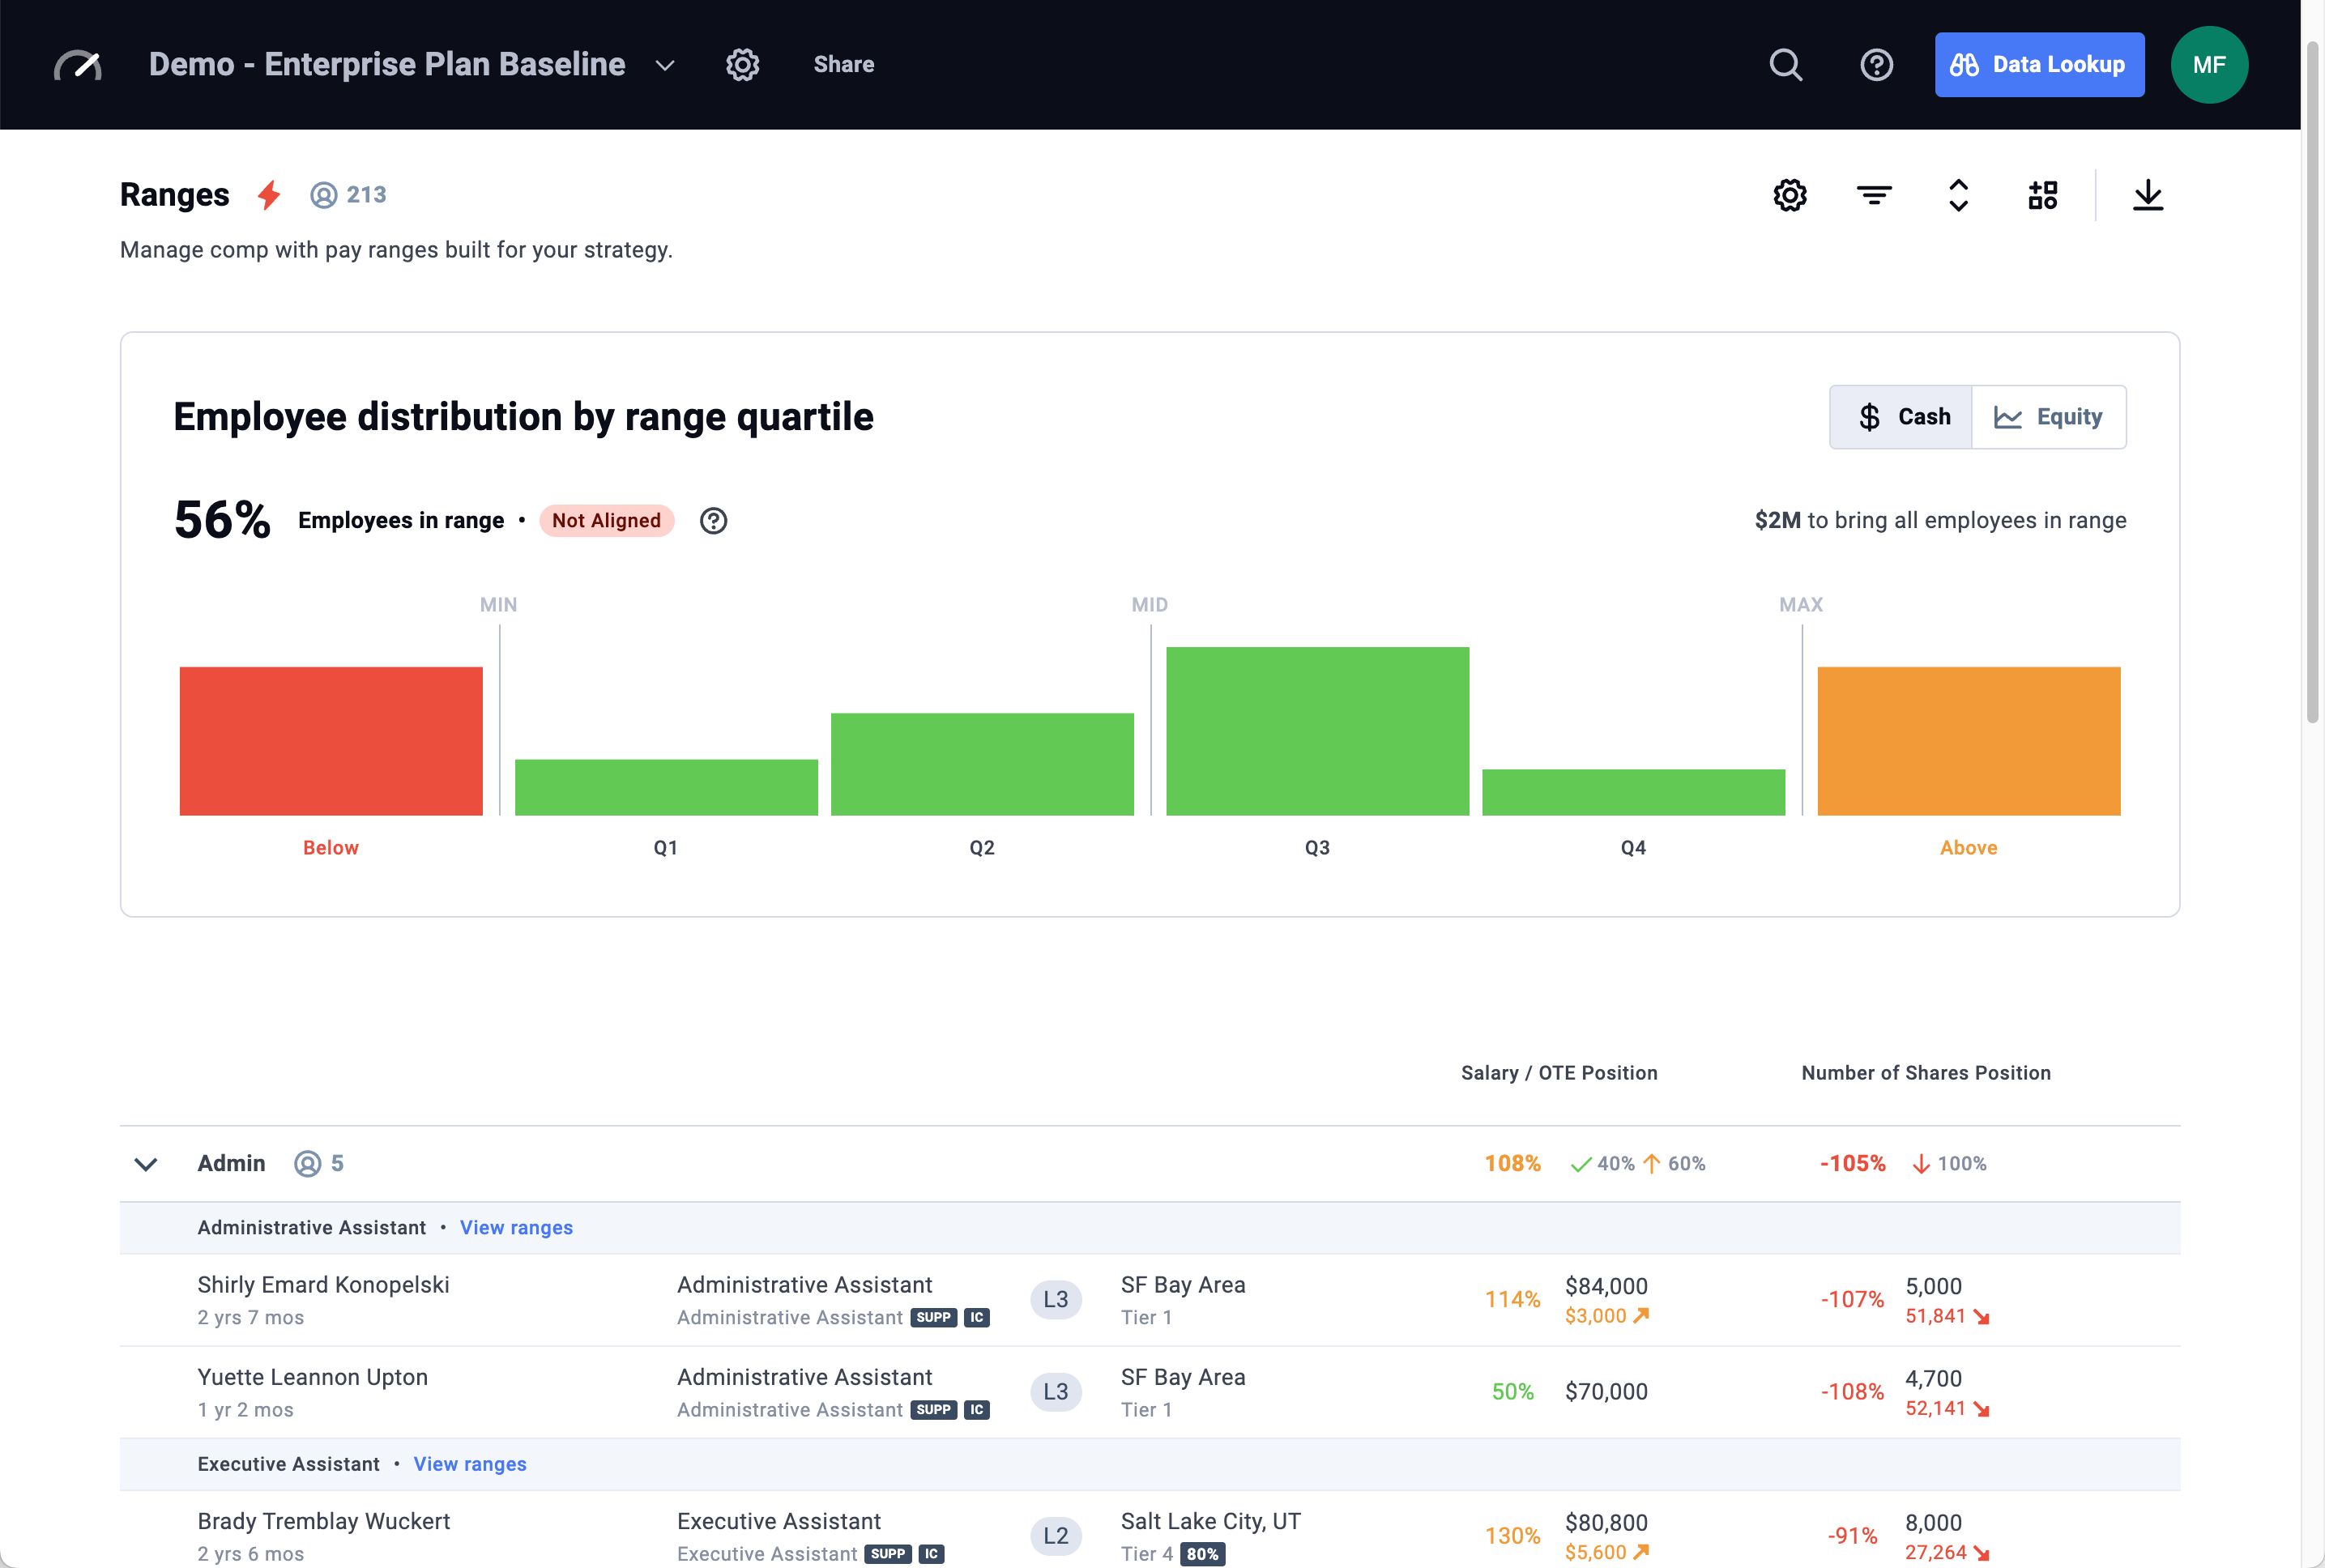This screenshot has height=1568, width=2325.
Task: Click the sort icon in the Ranges toolbar
Action: point(1958,194)
